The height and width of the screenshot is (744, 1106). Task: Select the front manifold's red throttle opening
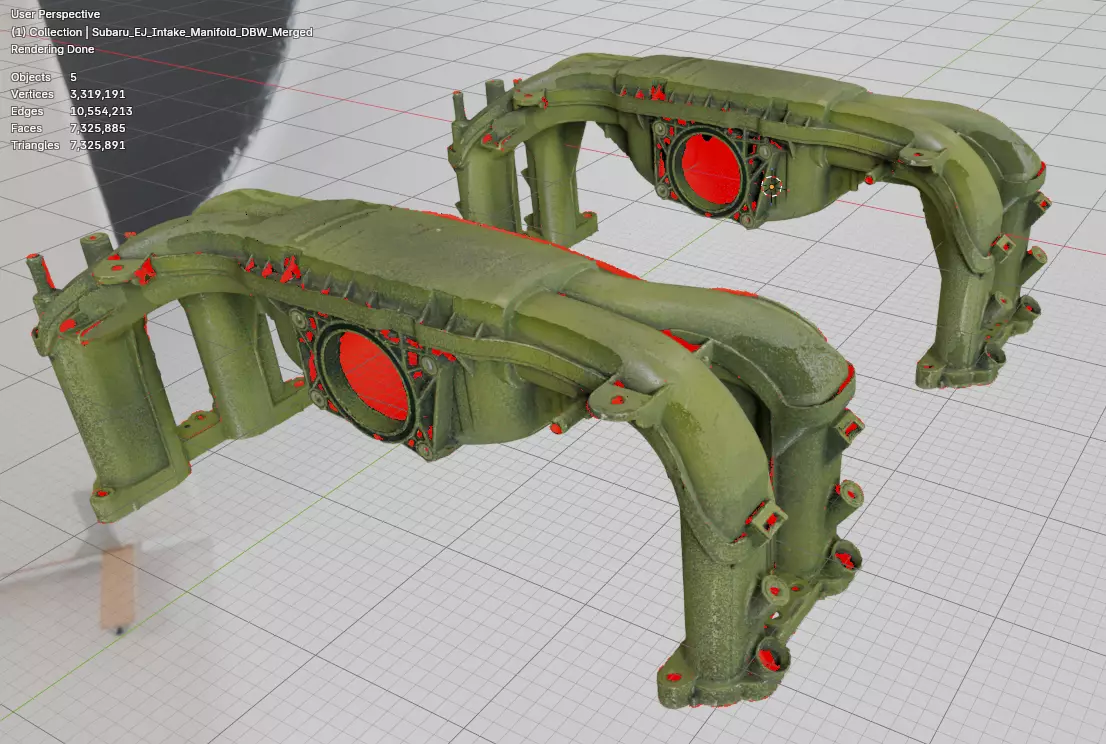(374, 374)
